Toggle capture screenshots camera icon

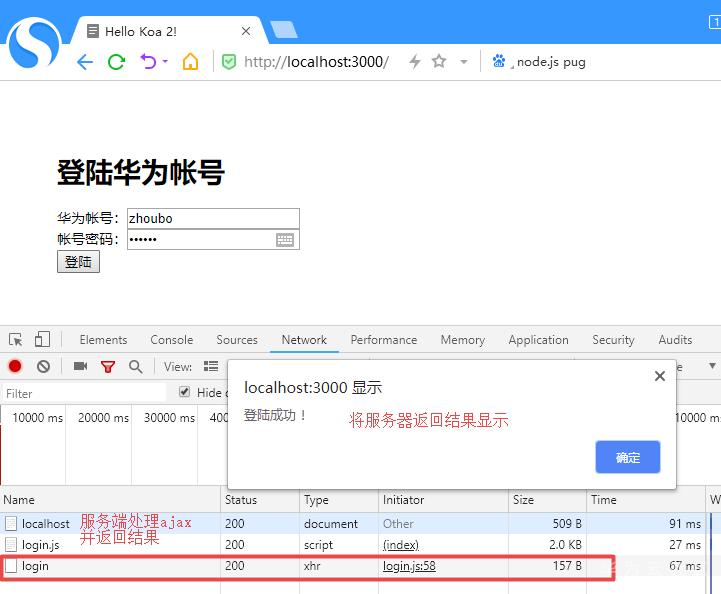pyautogui.click(x=80, y=366)
